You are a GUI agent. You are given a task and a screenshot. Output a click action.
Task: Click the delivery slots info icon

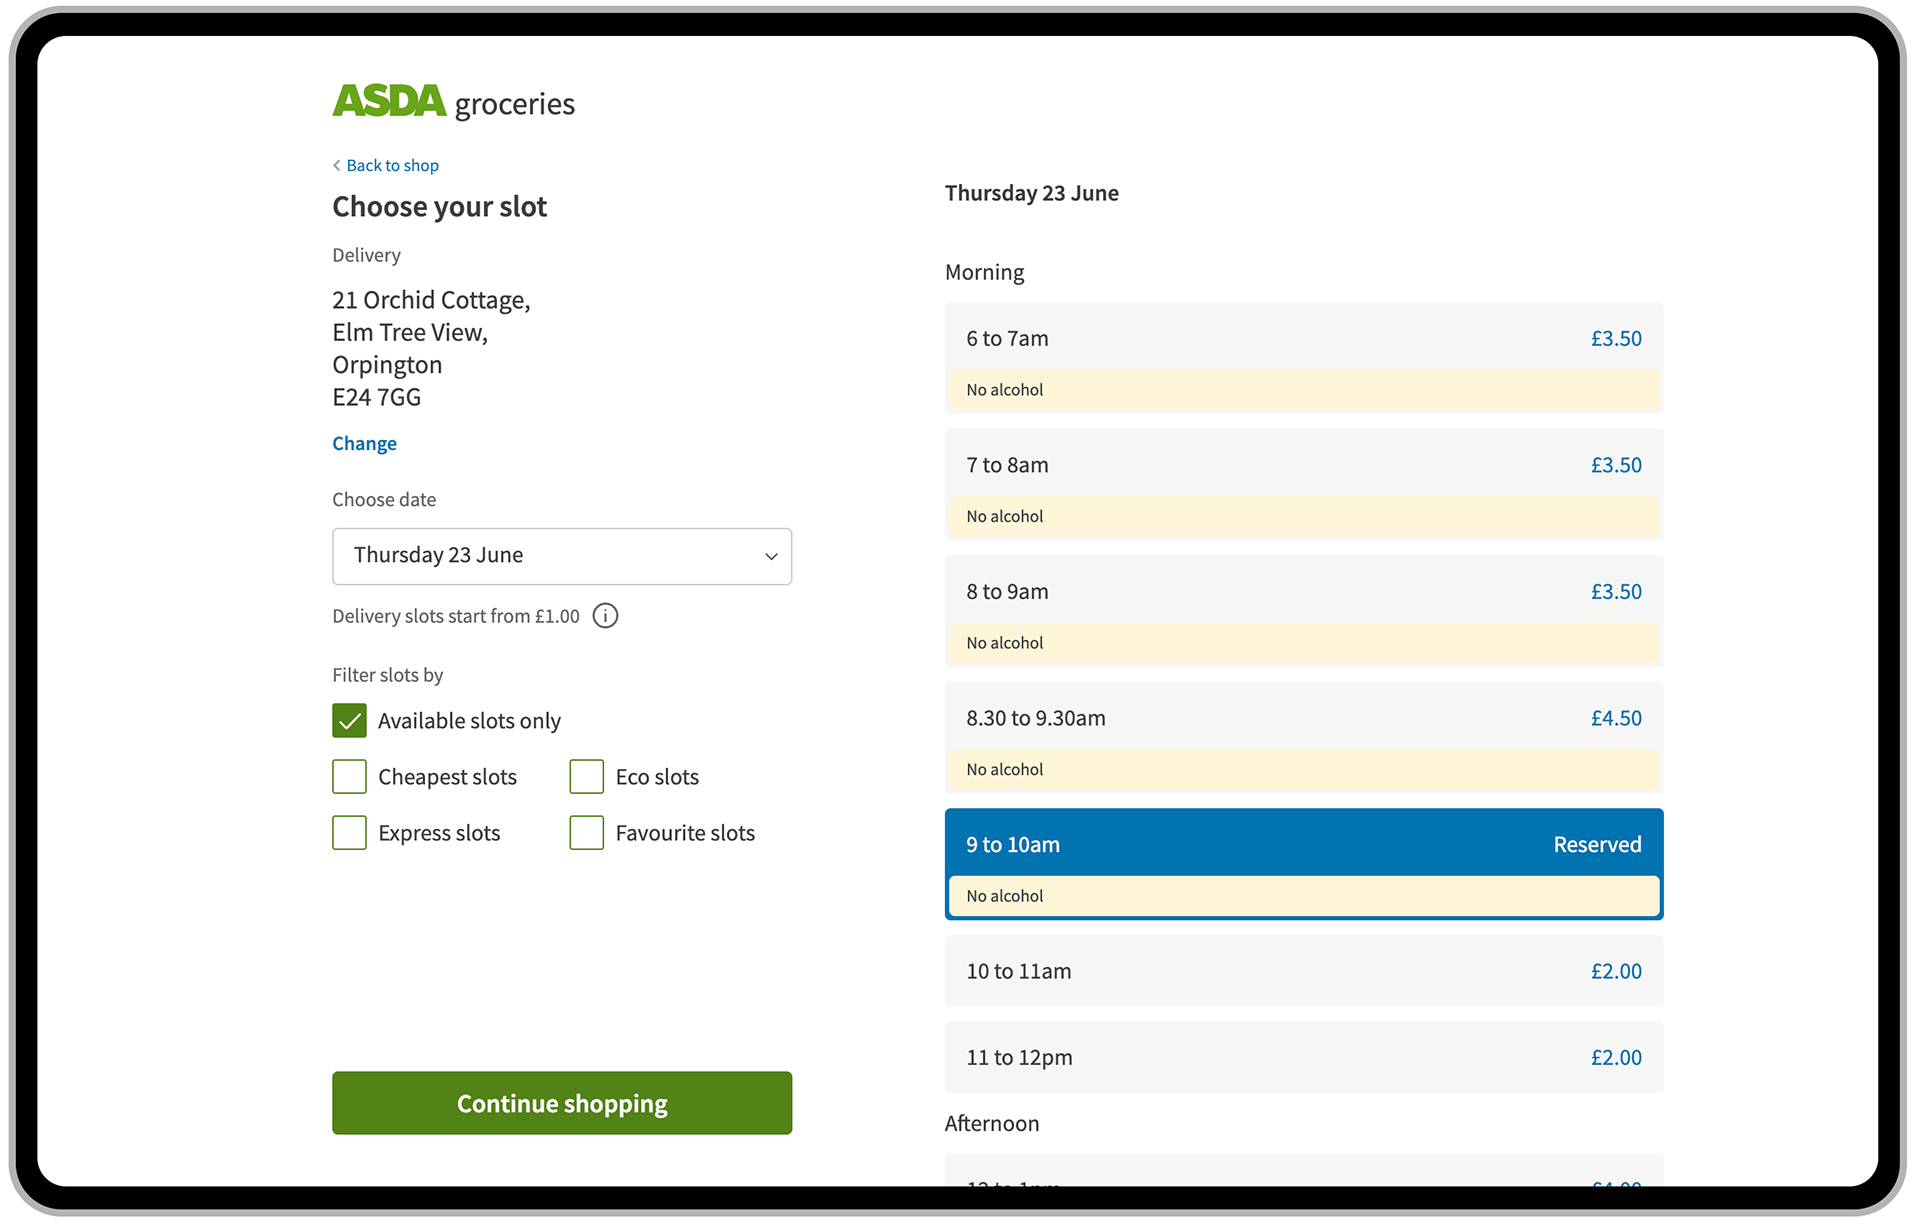pyautogui.click(x=605, y=616)
